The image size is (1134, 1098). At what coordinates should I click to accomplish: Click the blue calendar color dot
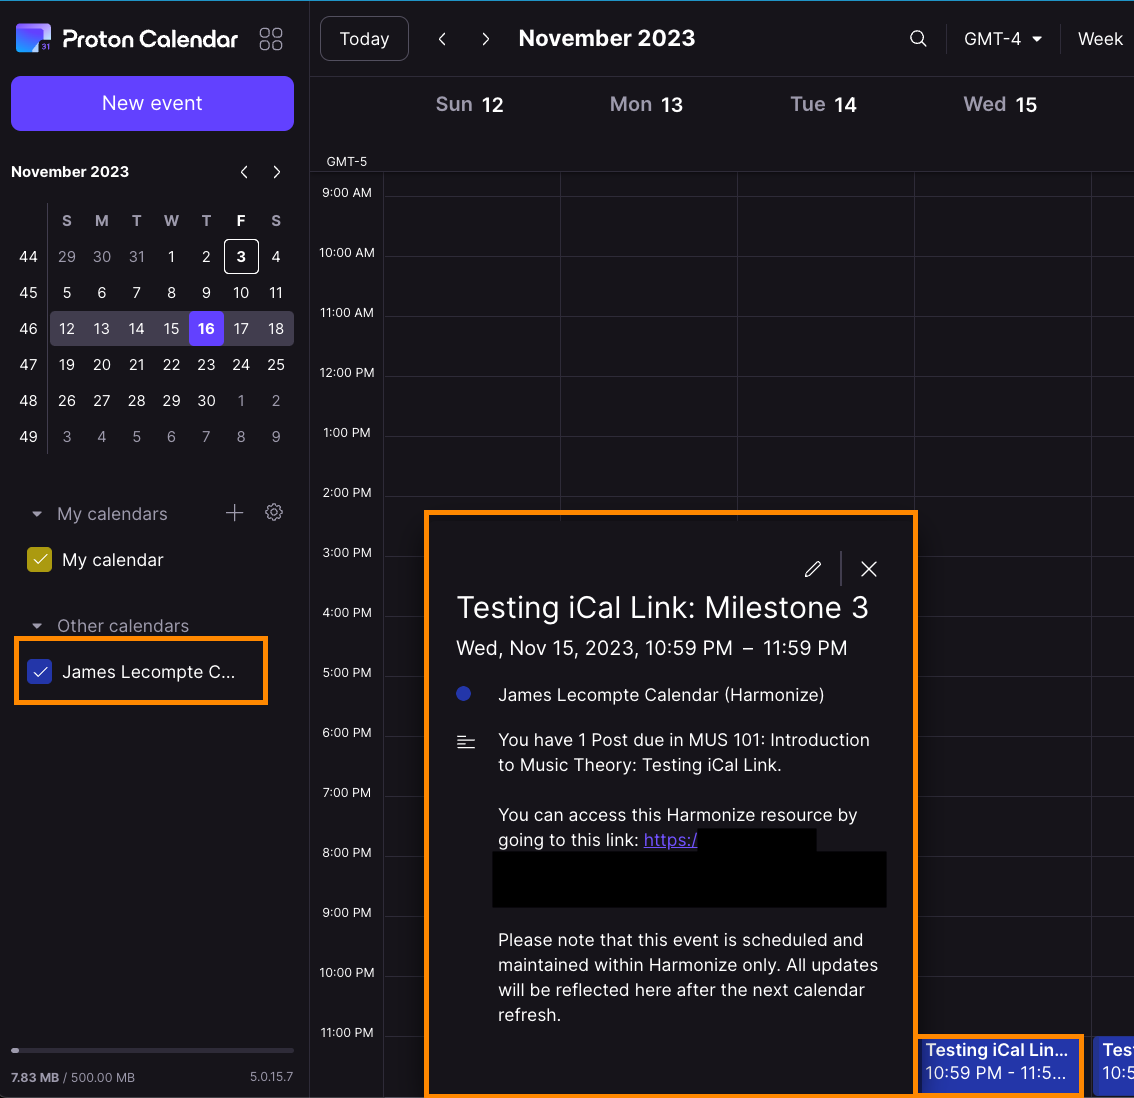coord(464,694)
